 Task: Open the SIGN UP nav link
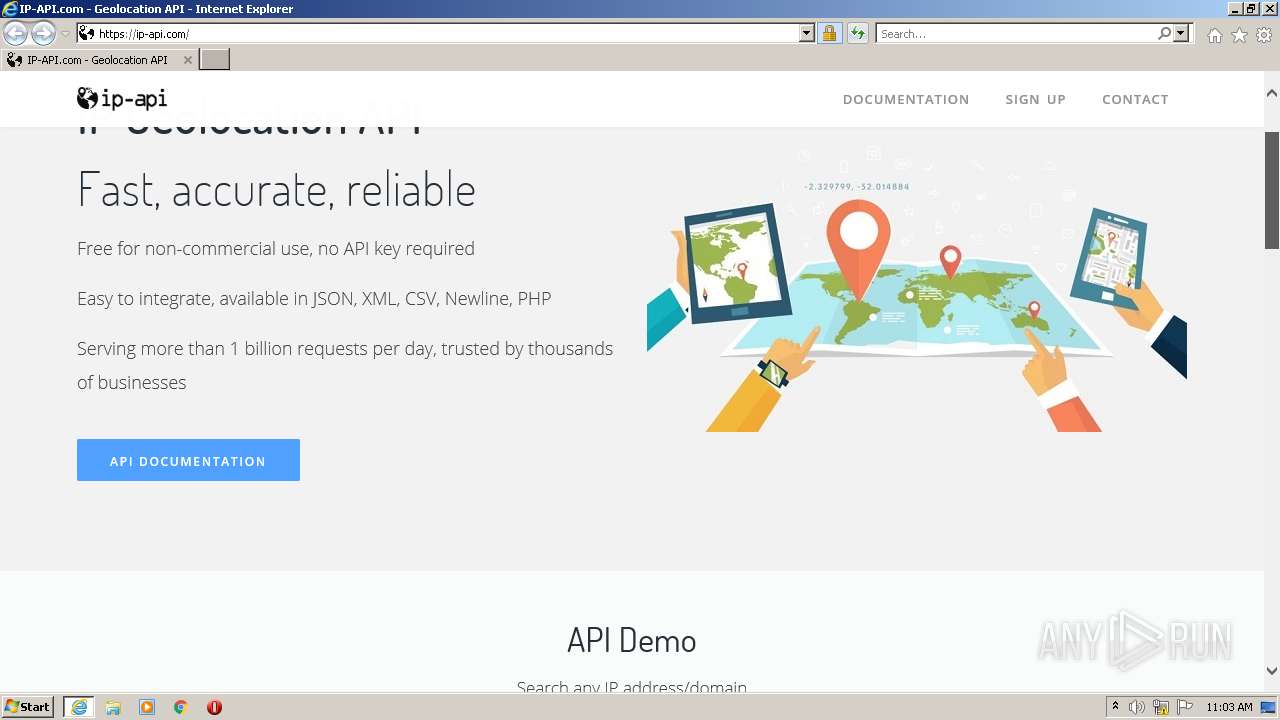(1035, 99)
